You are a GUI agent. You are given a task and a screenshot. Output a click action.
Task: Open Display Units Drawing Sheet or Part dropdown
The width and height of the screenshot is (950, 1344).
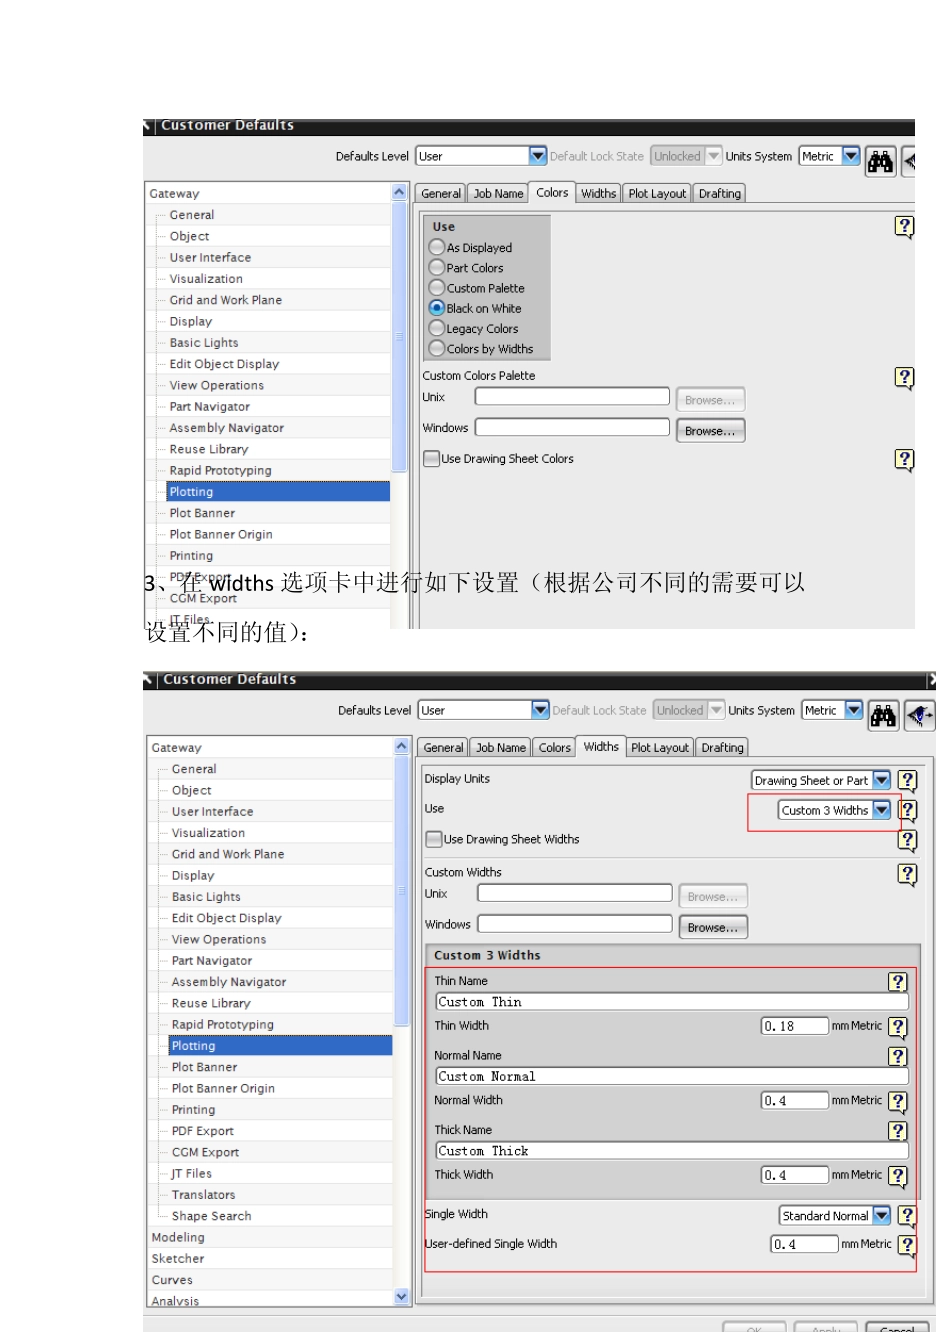881,780
